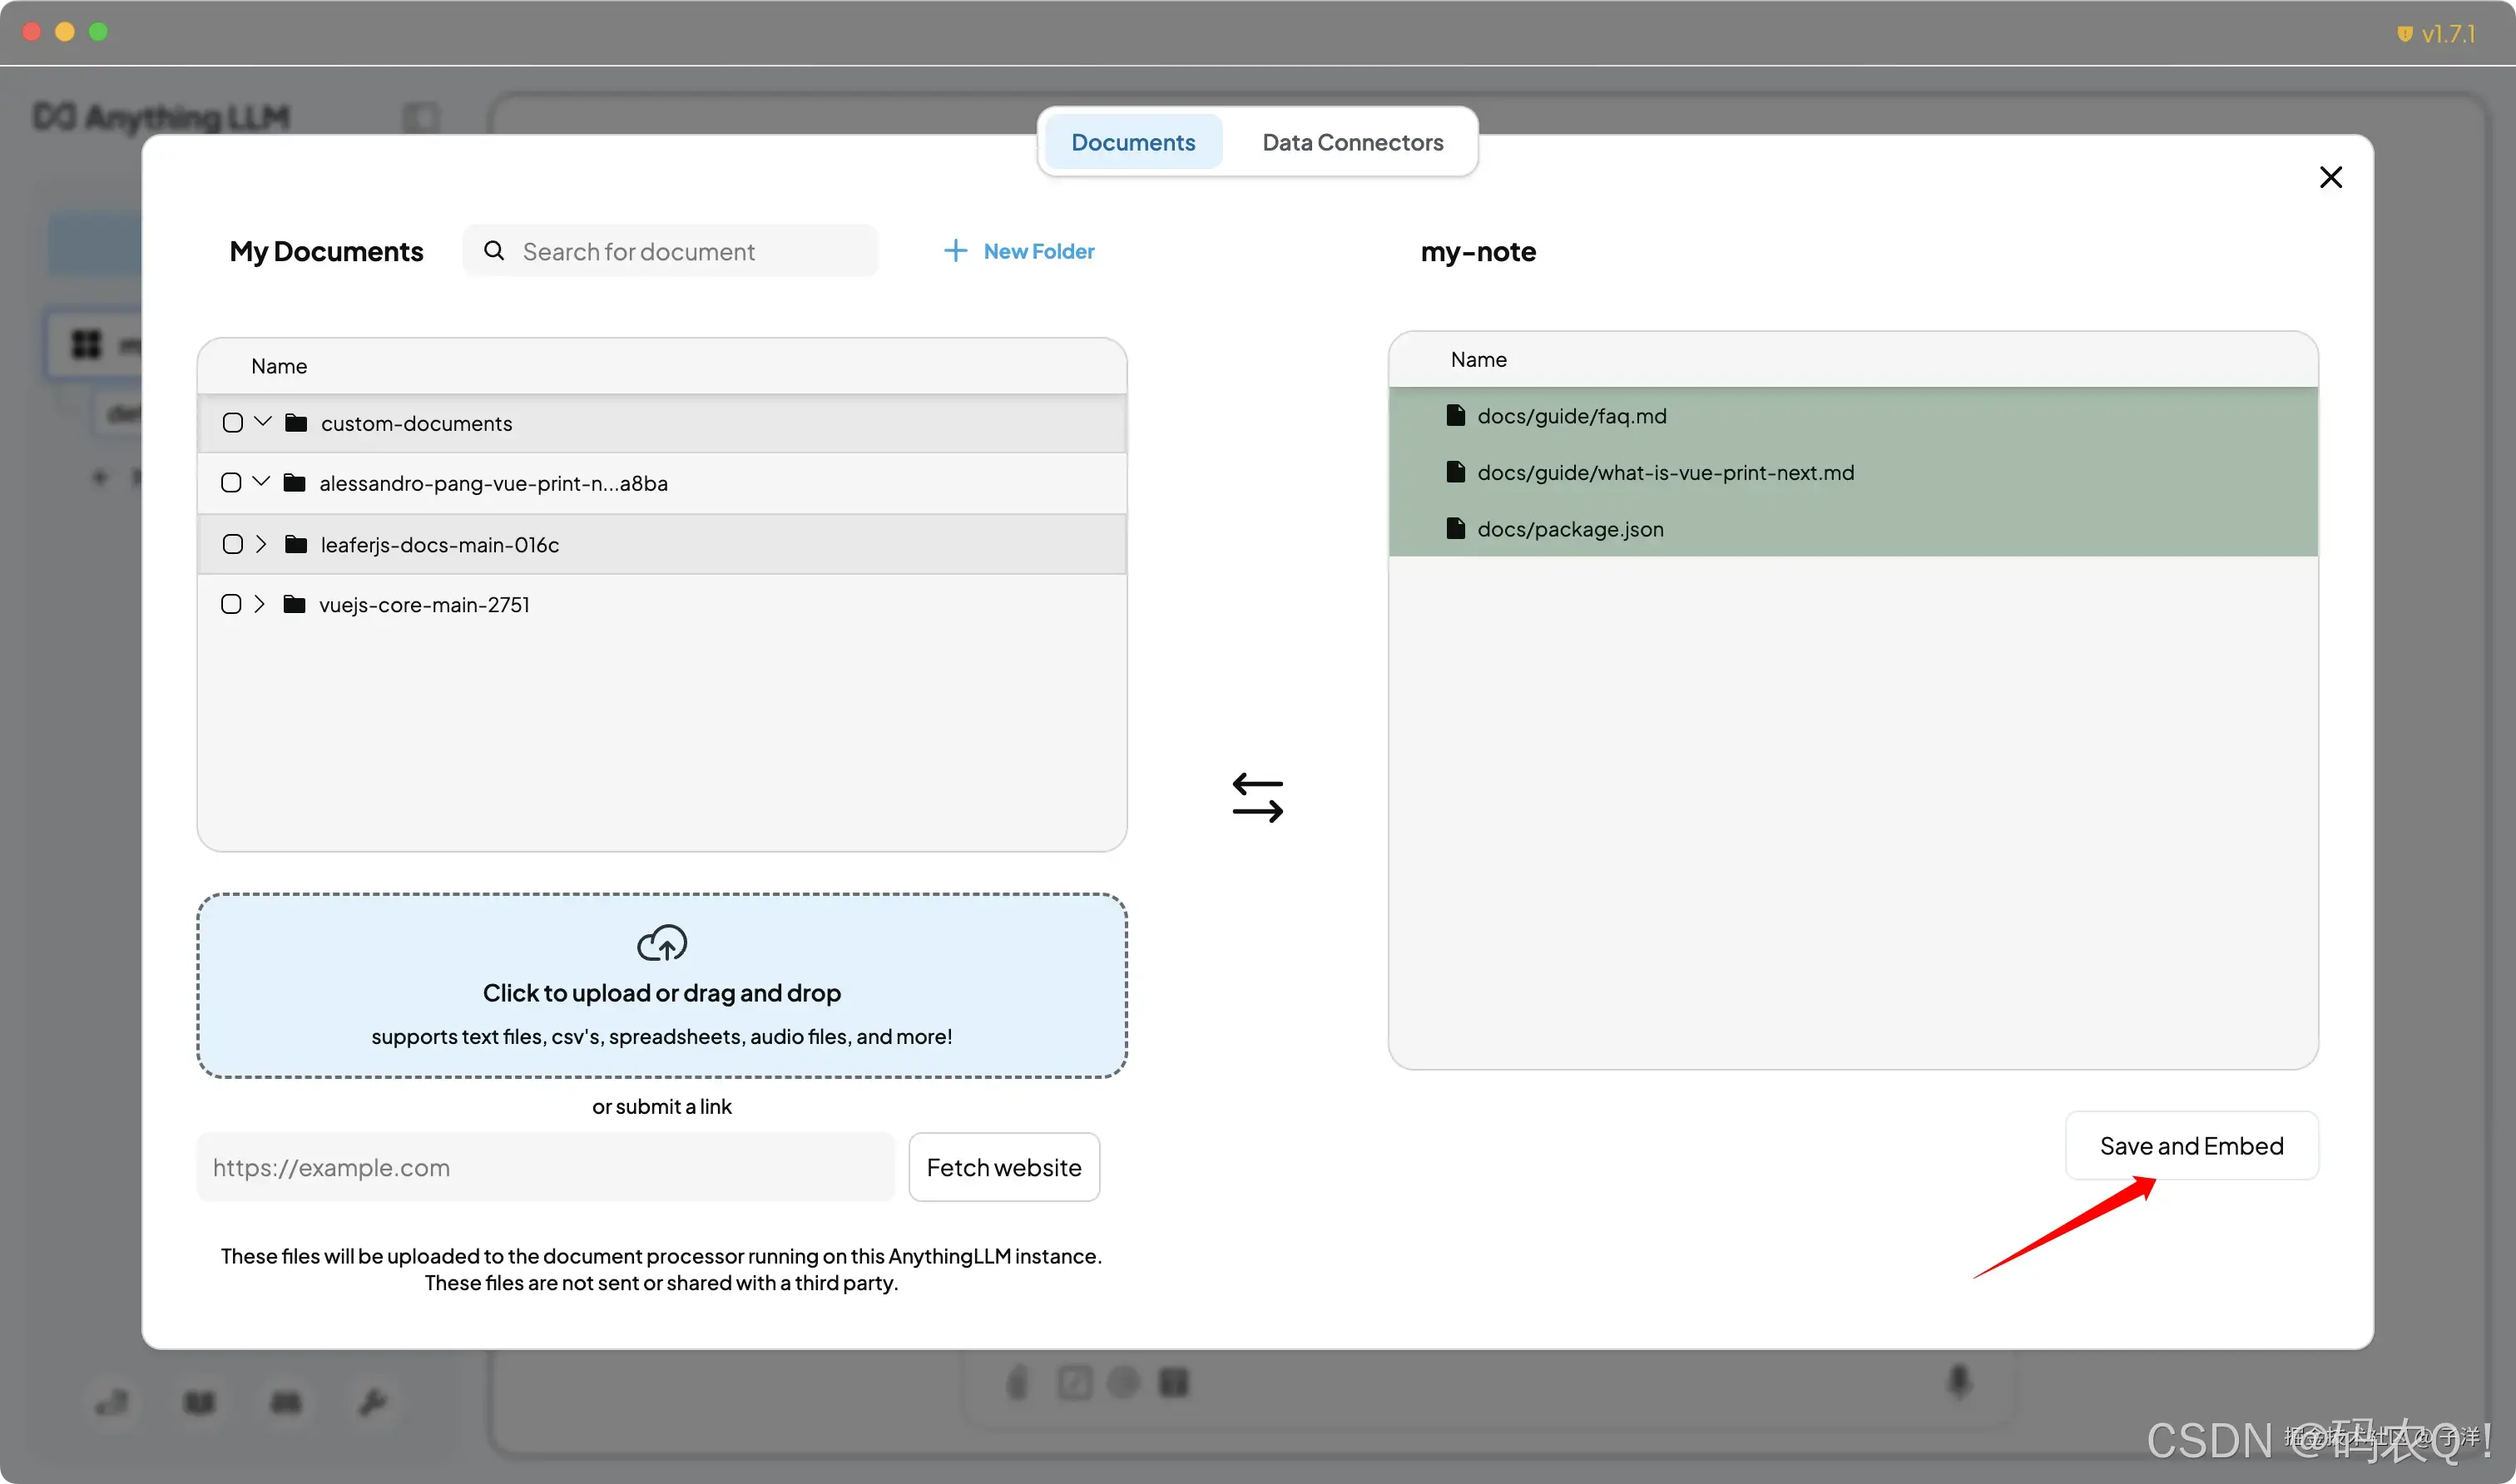2516x1484 pixels.
Task: Click the custom-documents folder icon
Action: [x=296, y=423]
